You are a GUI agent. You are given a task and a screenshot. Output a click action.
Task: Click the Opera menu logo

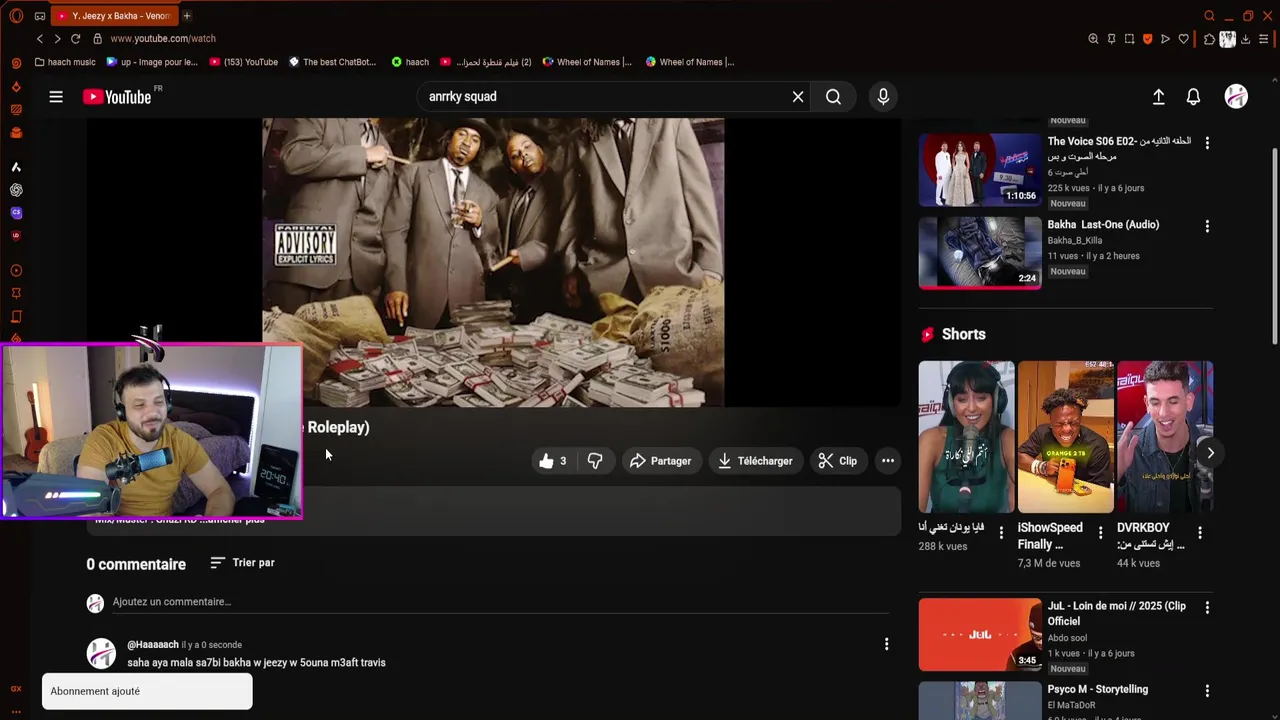point(16,16)
